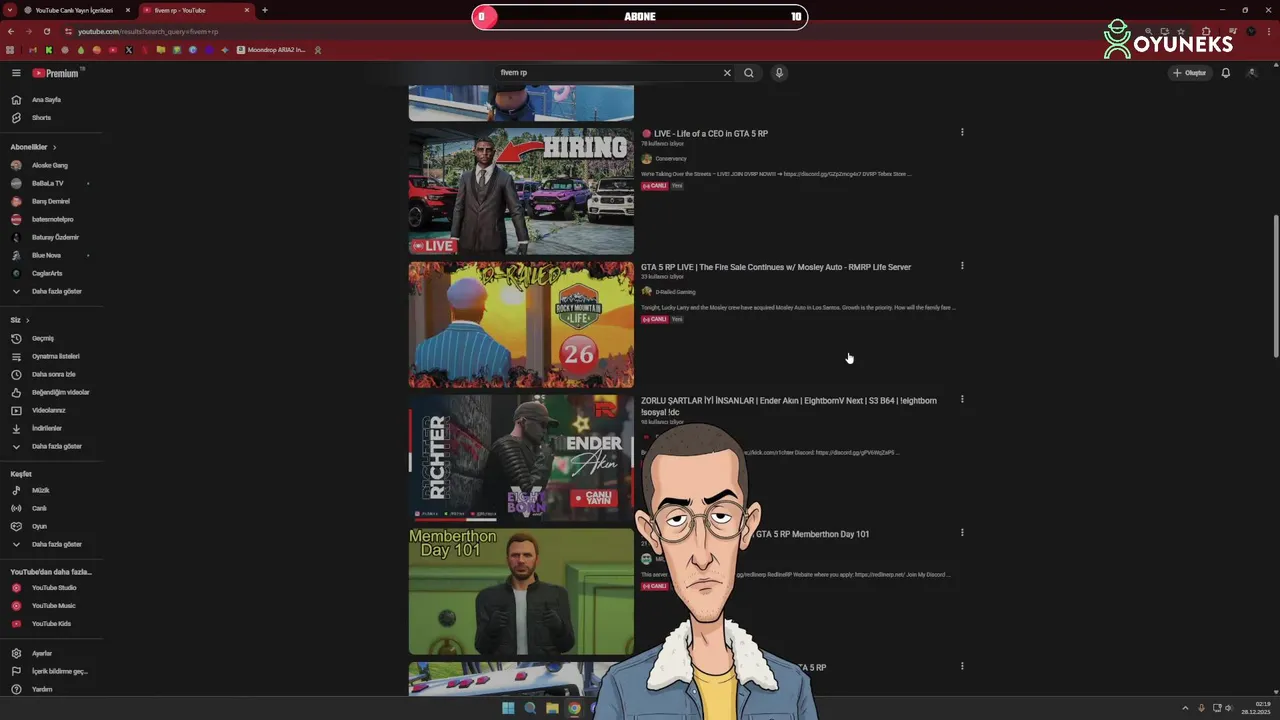Screen dimensions: 1280x720
Task: Open Daha sonra izle list
Action: click(53, 374)
